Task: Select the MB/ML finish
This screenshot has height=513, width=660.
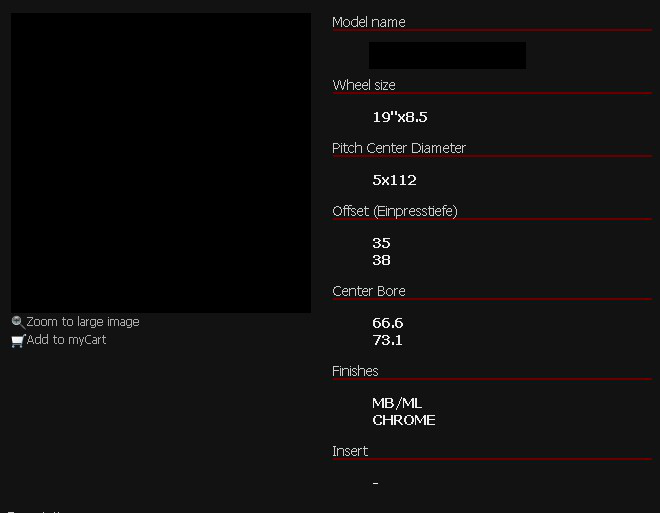Action: (x=397, y=403)
